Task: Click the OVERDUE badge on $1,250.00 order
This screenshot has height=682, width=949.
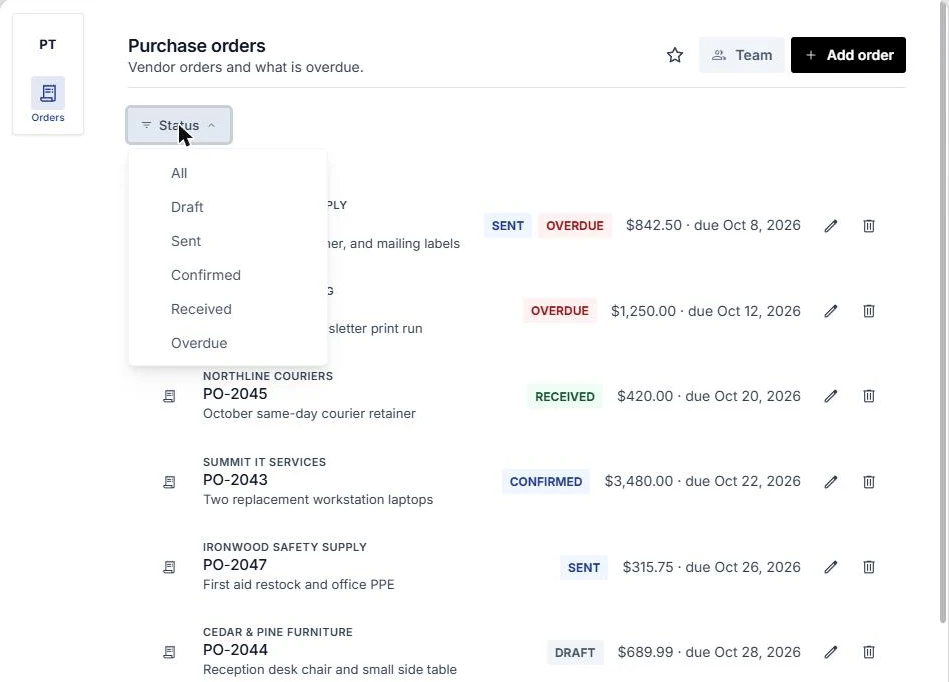Action: pos(560,311)
